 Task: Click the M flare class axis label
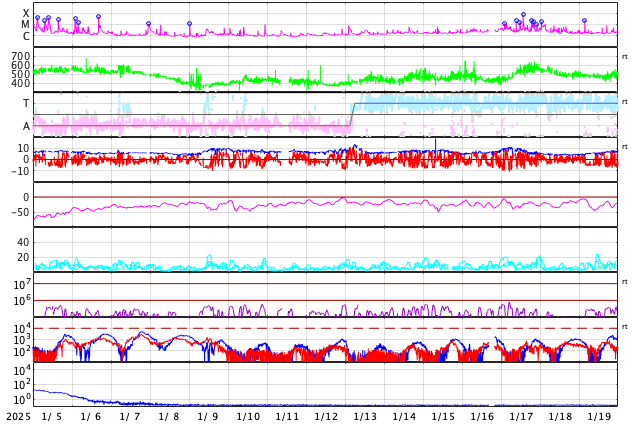pyautogui.click(x=25, y=25)
